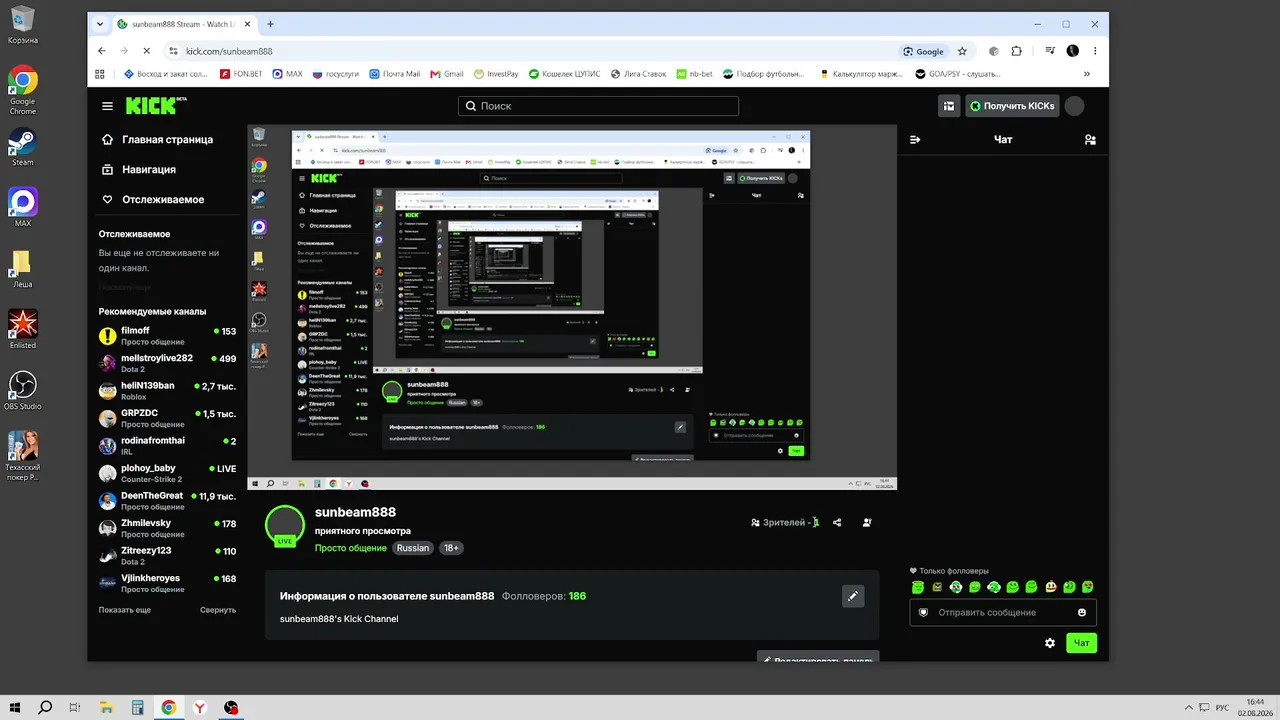Open filmoff recommended channel
Image resolution: width=1280 pixels, height=720 pixels.
pyautogui.click(x=168, y=335)
